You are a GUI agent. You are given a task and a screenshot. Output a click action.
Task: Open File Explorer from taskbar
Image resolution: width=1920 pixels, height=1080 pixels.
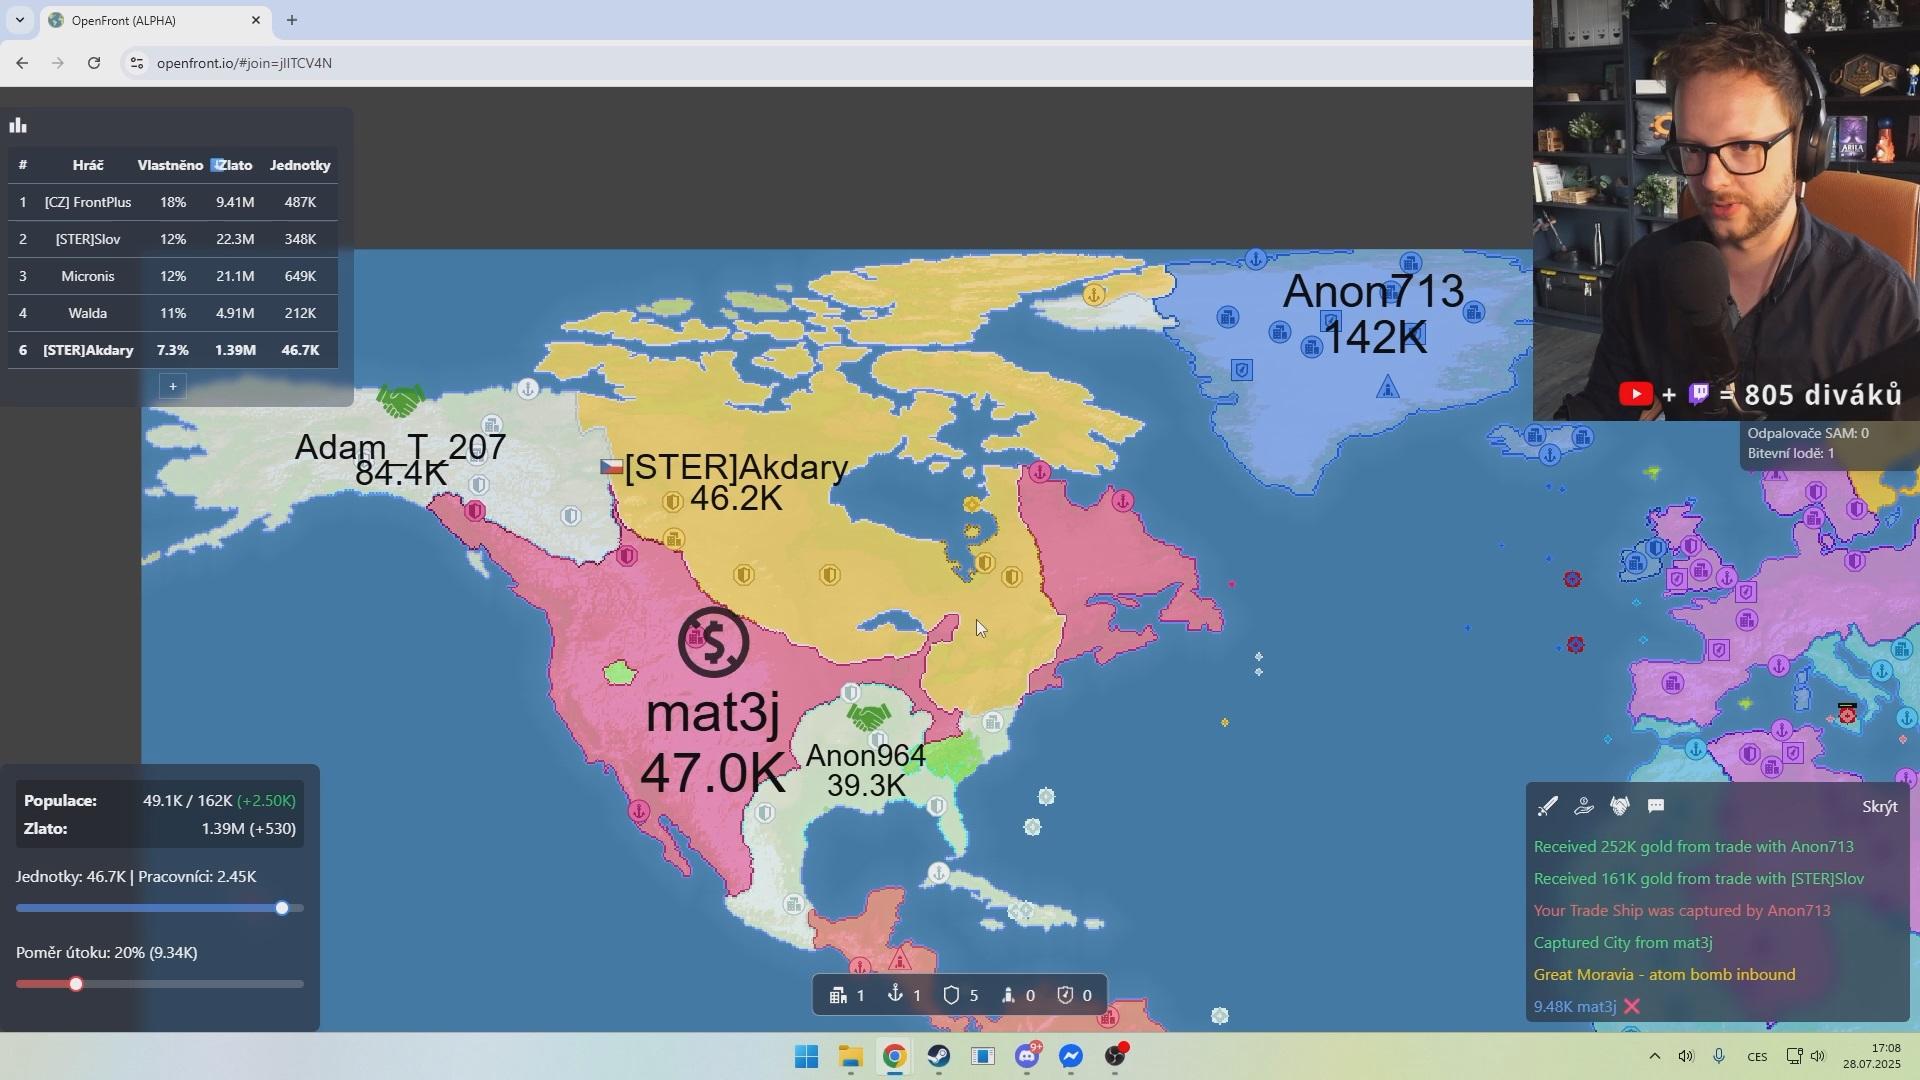point(850,1056)
